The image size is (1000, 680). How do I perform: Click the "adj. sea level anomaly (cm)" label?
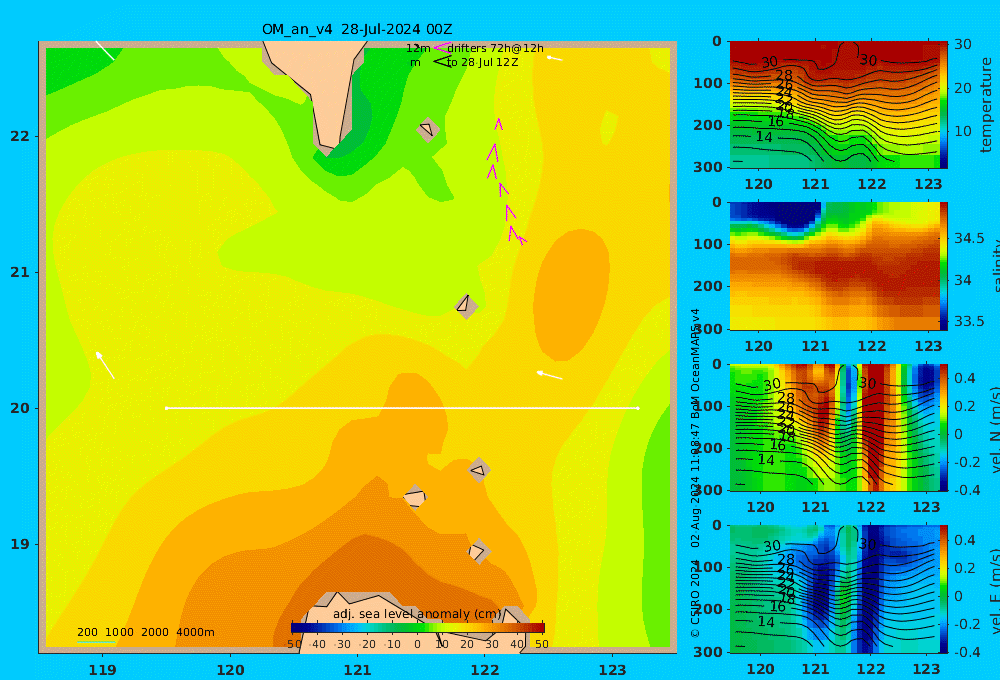pos(418,614)
